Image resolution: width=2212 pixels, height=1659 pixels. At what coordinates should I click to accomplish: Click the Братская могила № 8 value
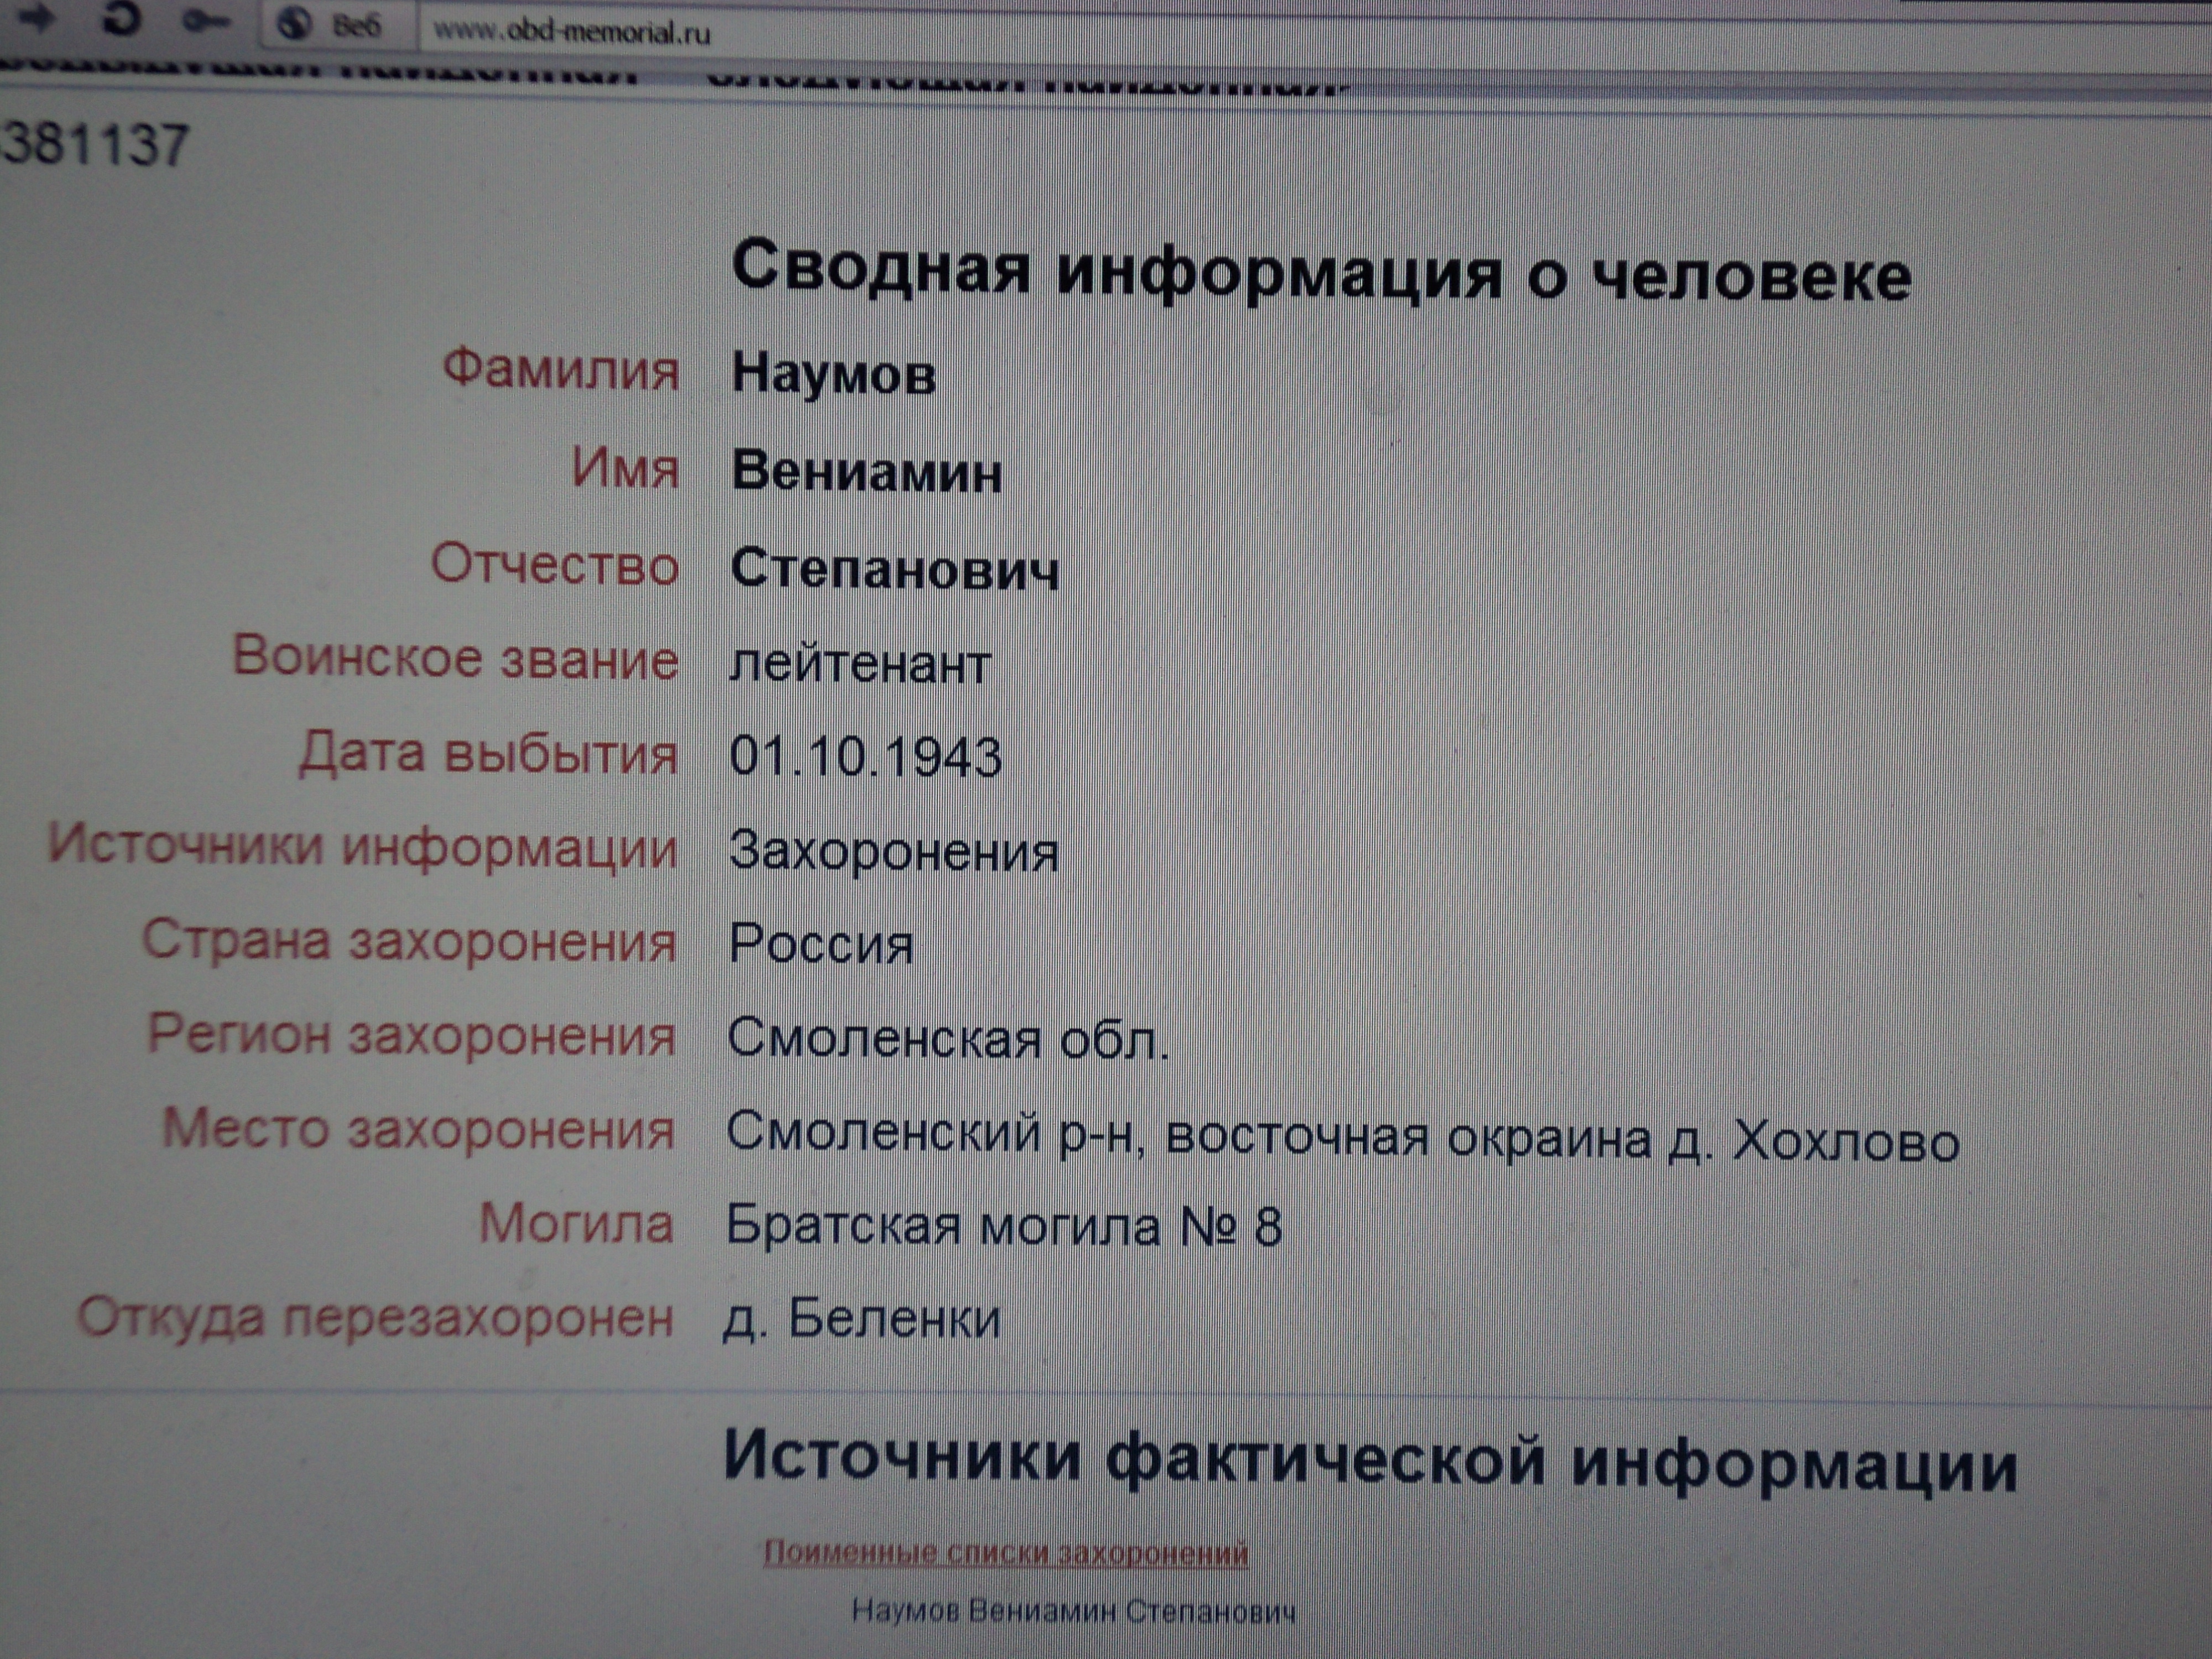click(1004, 1226)
